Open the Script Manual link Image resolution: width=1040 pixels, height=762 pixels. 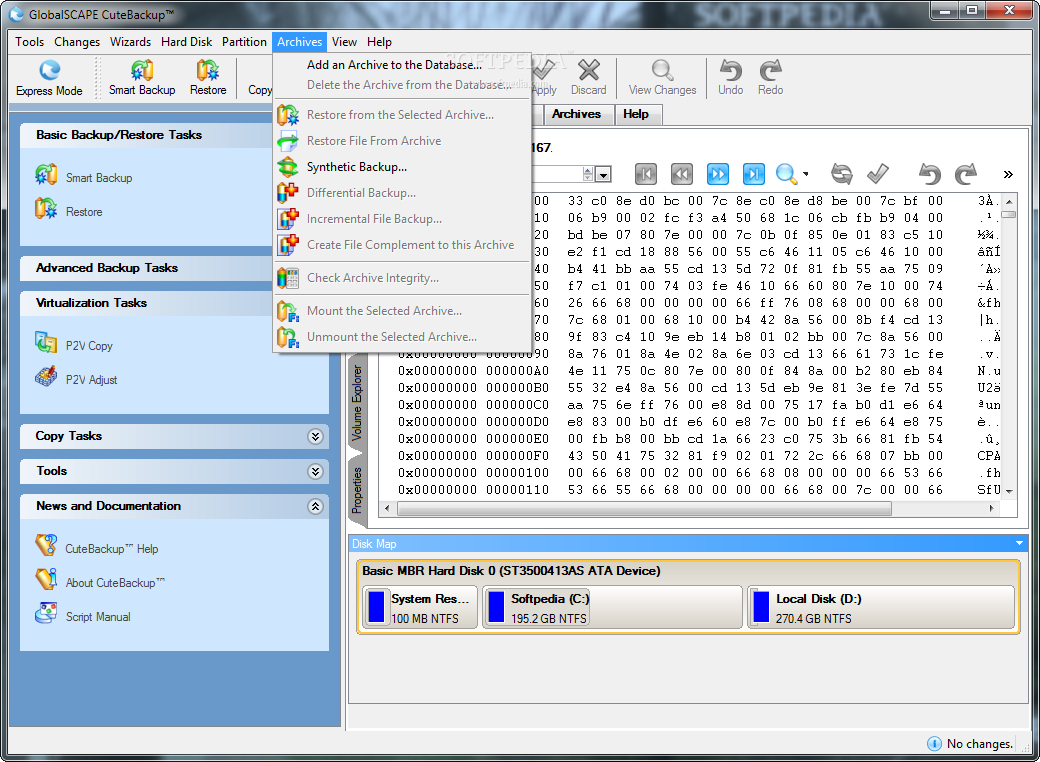(x=98, y=617)
